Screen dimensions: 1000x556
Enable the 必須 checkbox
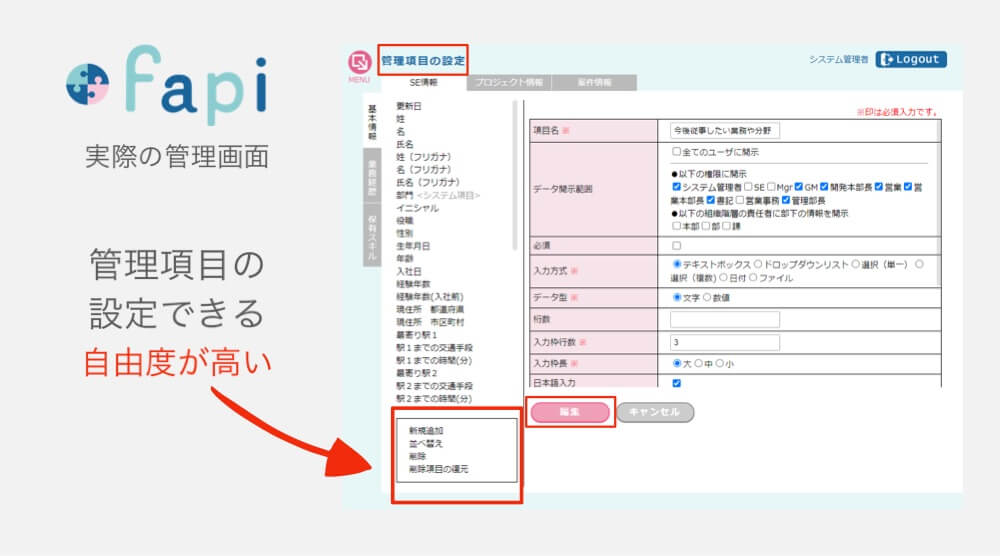tap(677, 245)
